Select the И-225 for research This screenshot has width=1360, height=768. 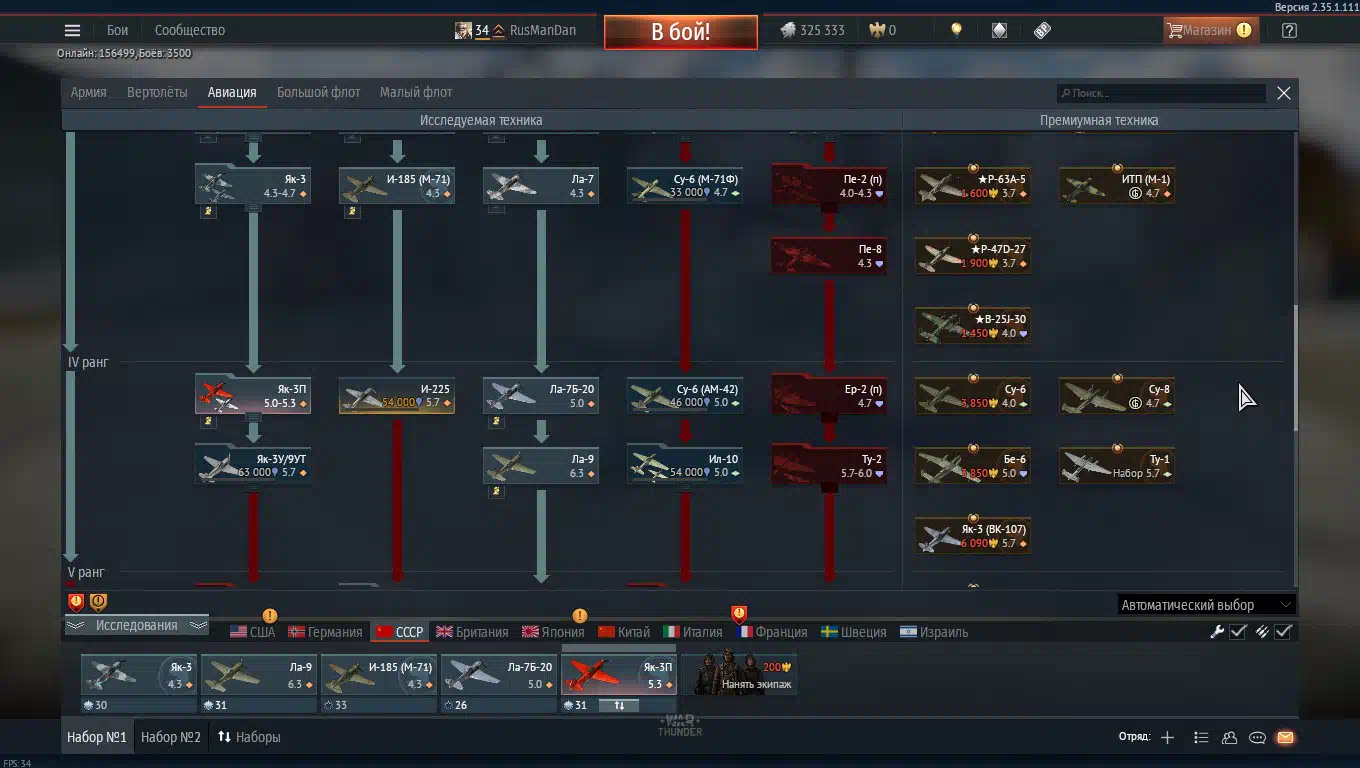click(397, 396)
